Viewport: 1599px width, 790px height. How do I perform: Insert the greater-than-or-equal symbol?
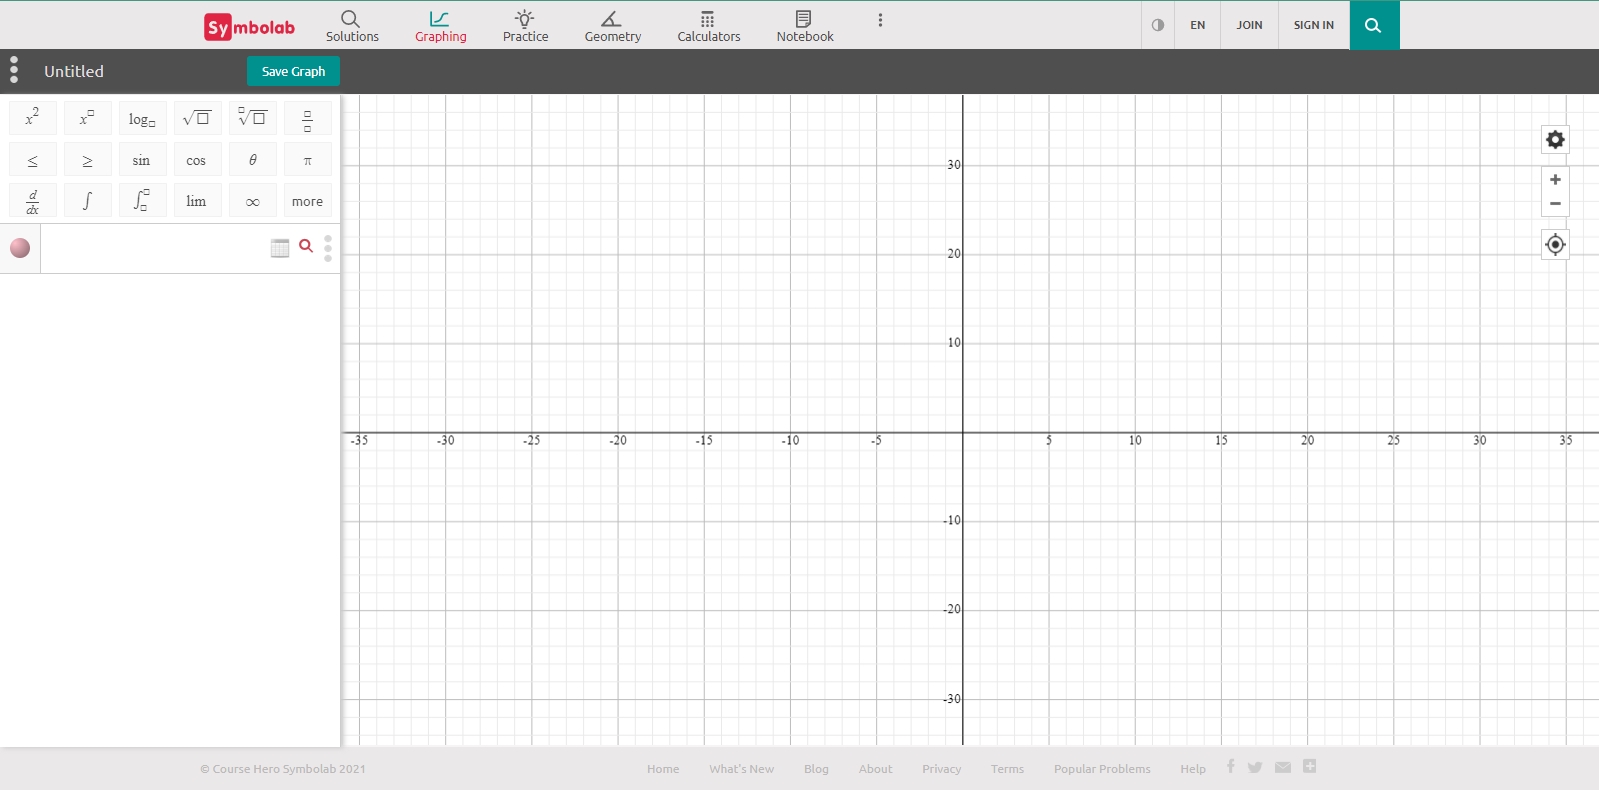[87, 159]
